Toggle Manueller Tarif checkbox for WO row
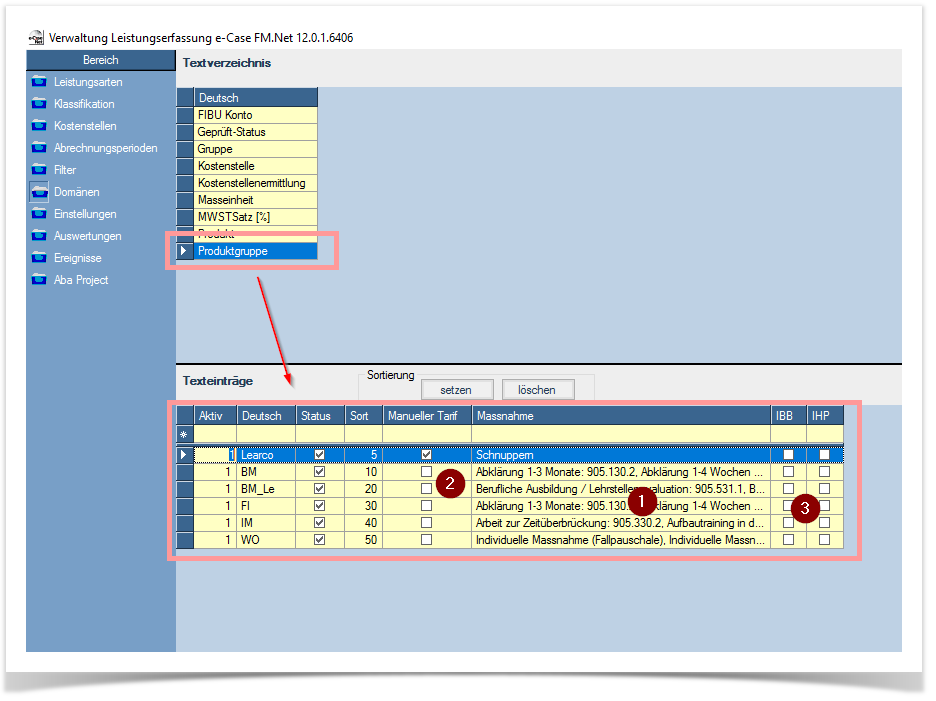The height and width of the screenshot is (701, 936). 426,540
